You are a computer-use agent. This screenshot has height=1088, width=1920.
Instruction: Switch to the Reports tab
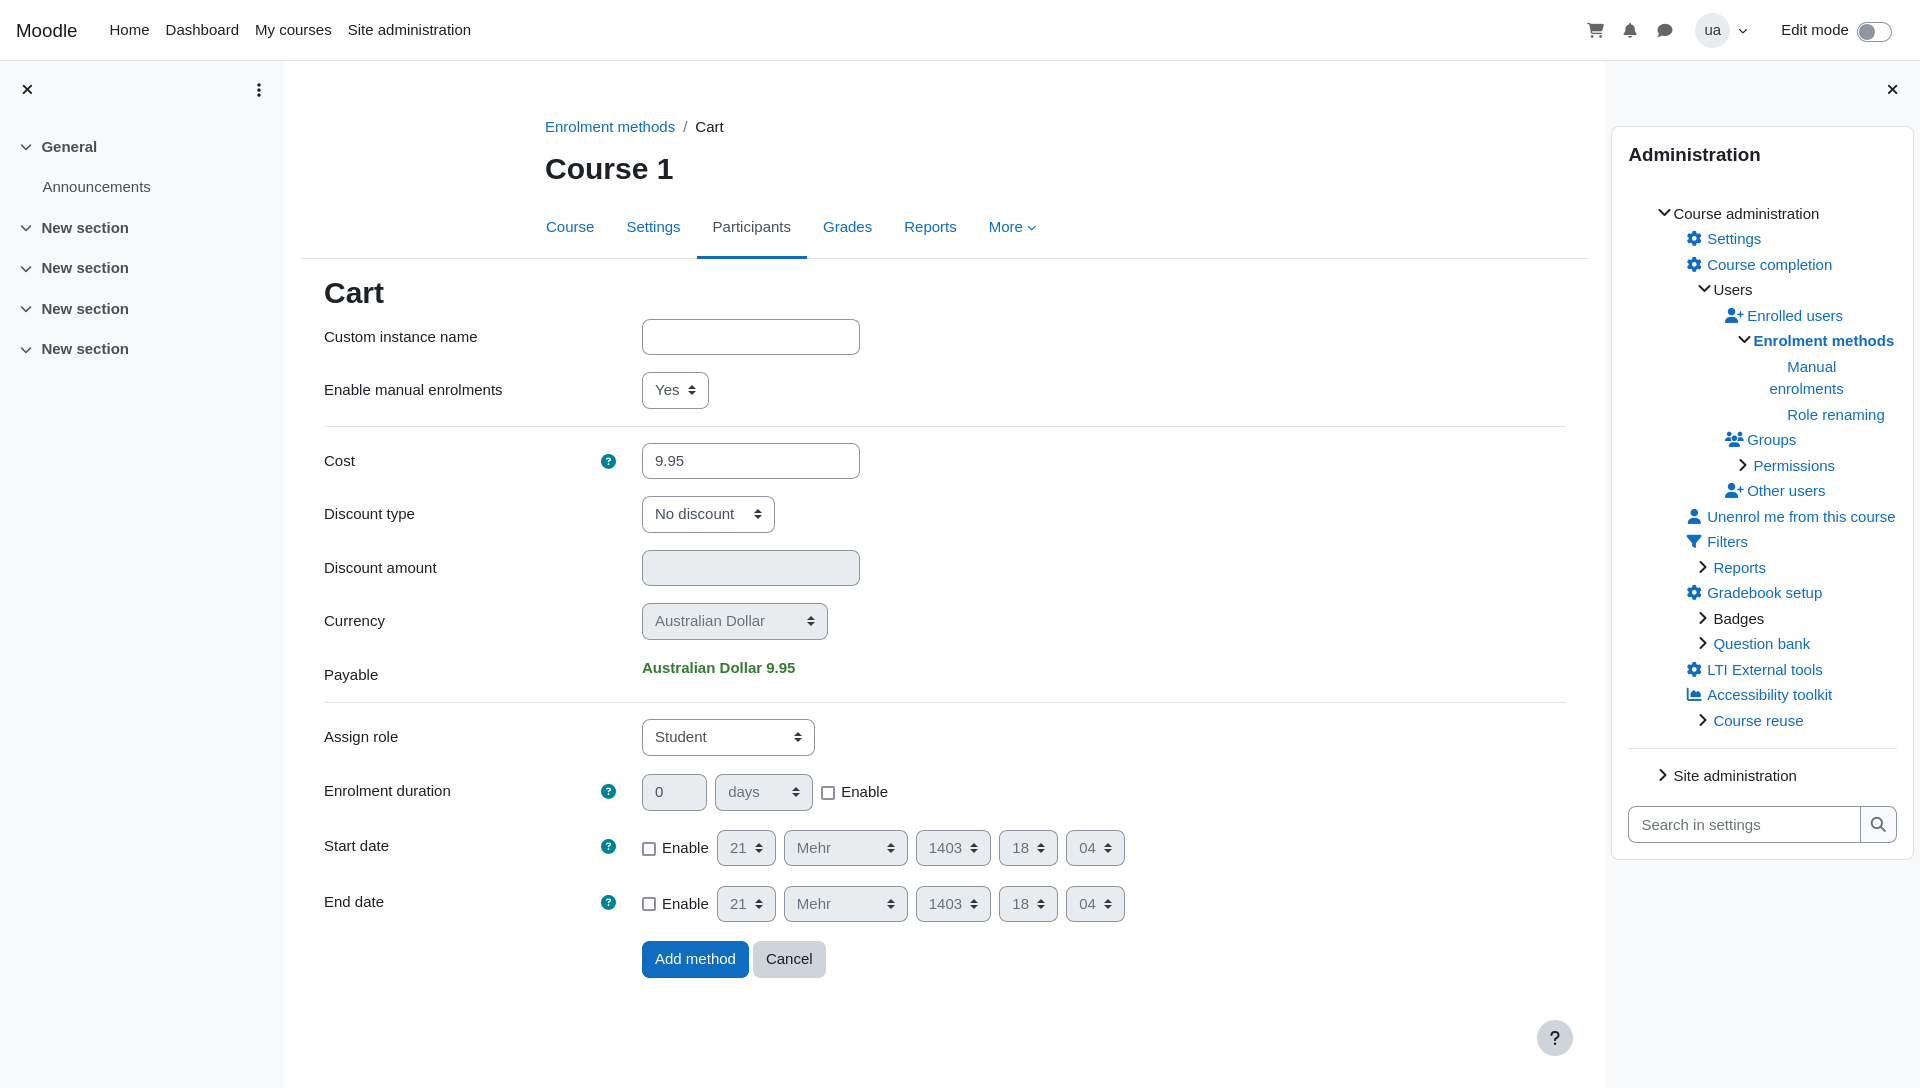930,227
